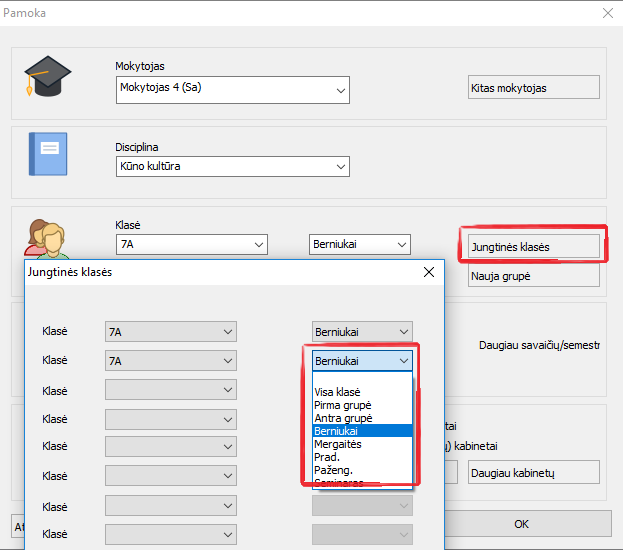Viewport: 623px width, 550px height.
Task: Pick Antra grupė in the dropdown list
Action: pyautogui.click(x=343, y=418)
